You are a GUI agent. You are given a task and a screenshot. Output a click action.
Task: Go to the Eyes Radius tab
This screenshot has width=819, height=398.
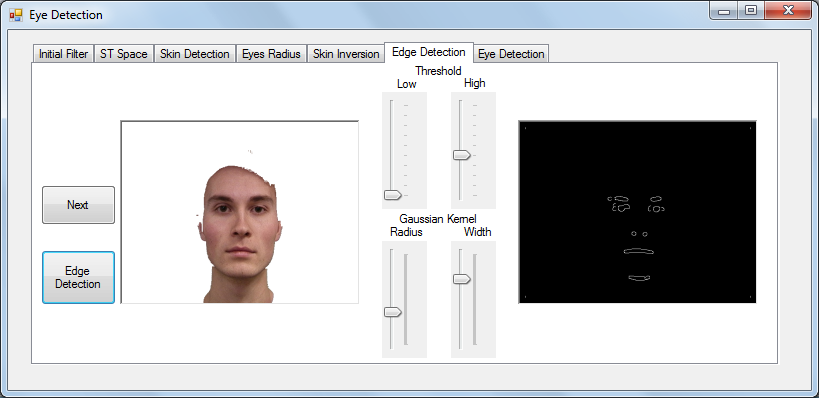click(271, 54)
